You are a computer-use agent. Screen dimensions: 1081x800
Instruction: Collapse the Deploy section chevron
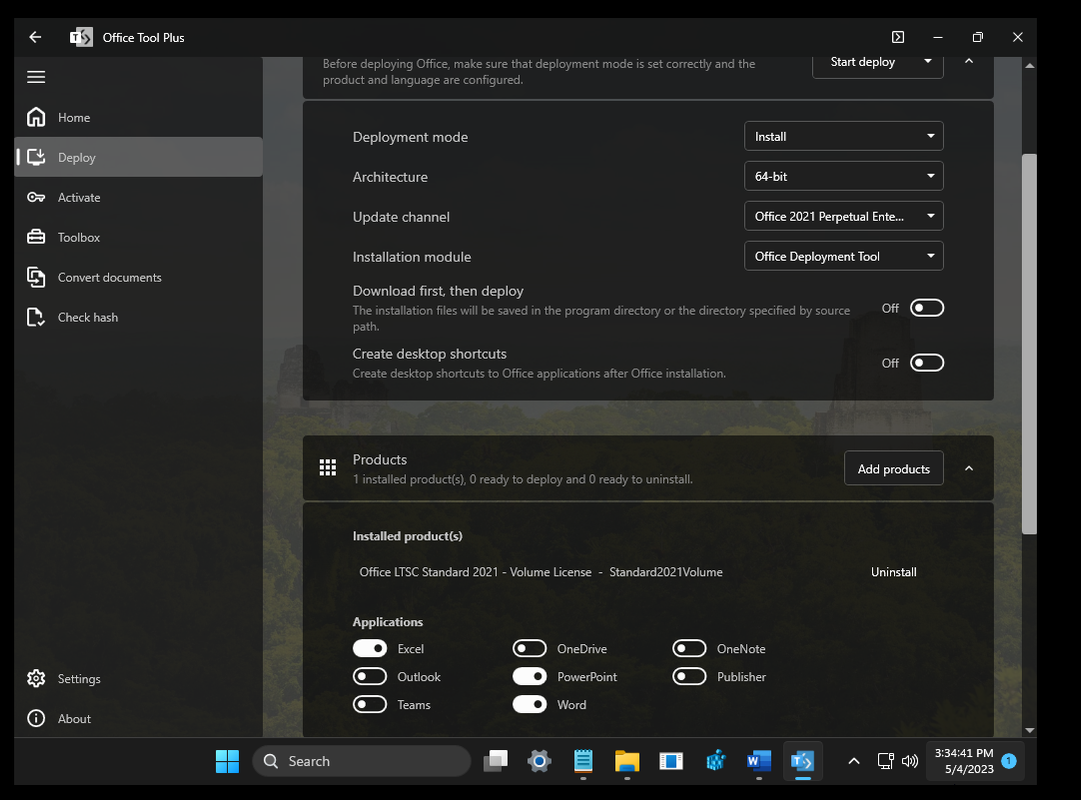(969, 61)
